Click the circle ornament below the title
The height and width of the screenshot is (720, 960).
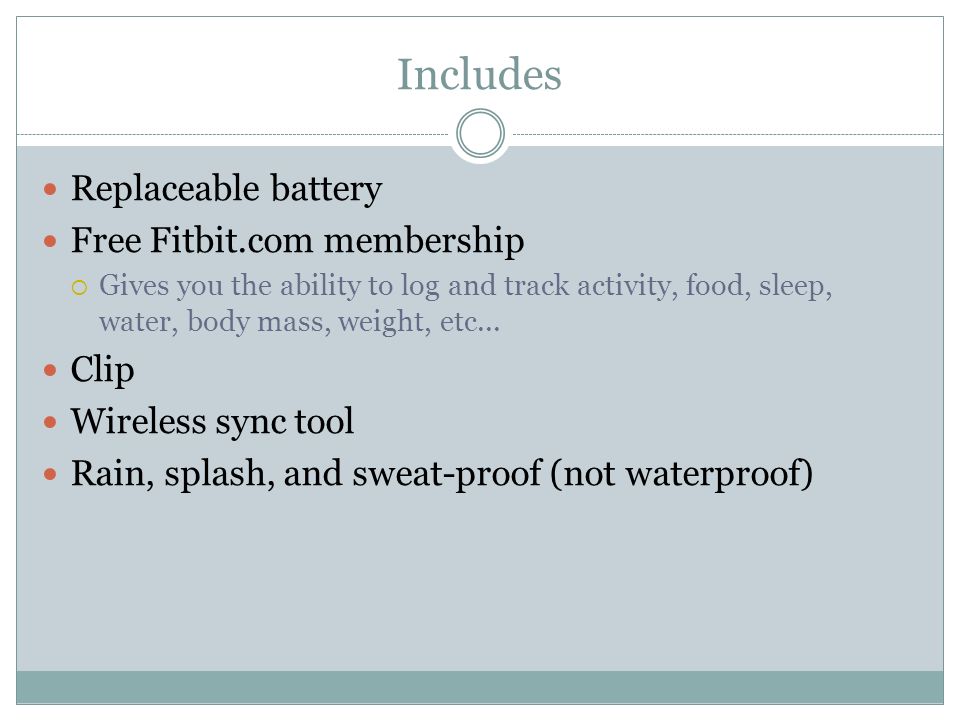[481, 133]
